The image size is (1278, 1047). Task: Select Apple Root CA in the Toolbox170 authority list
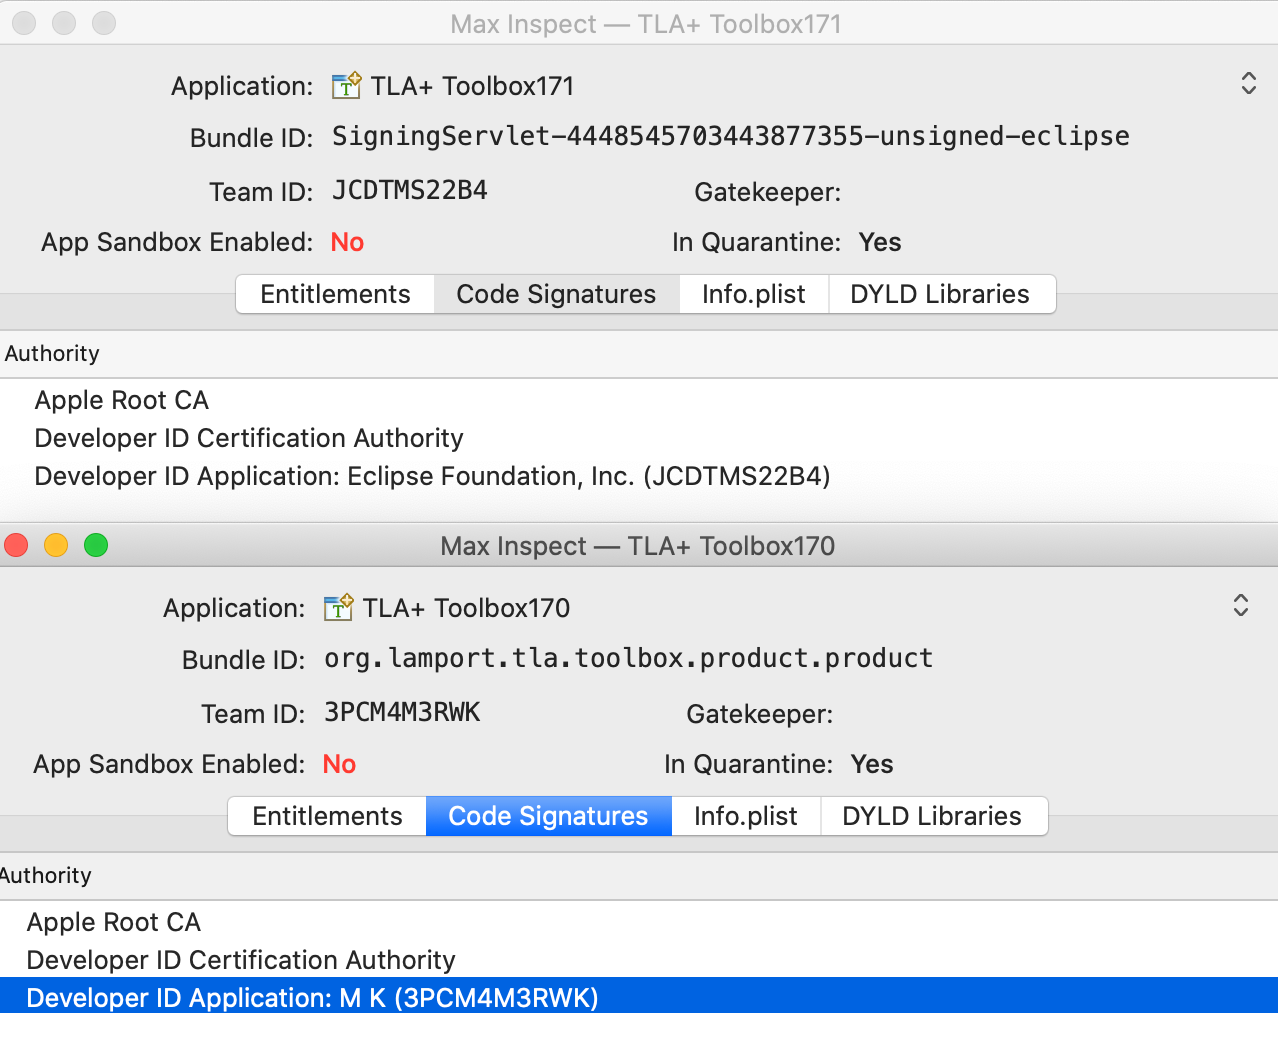(x=113, y=922)
